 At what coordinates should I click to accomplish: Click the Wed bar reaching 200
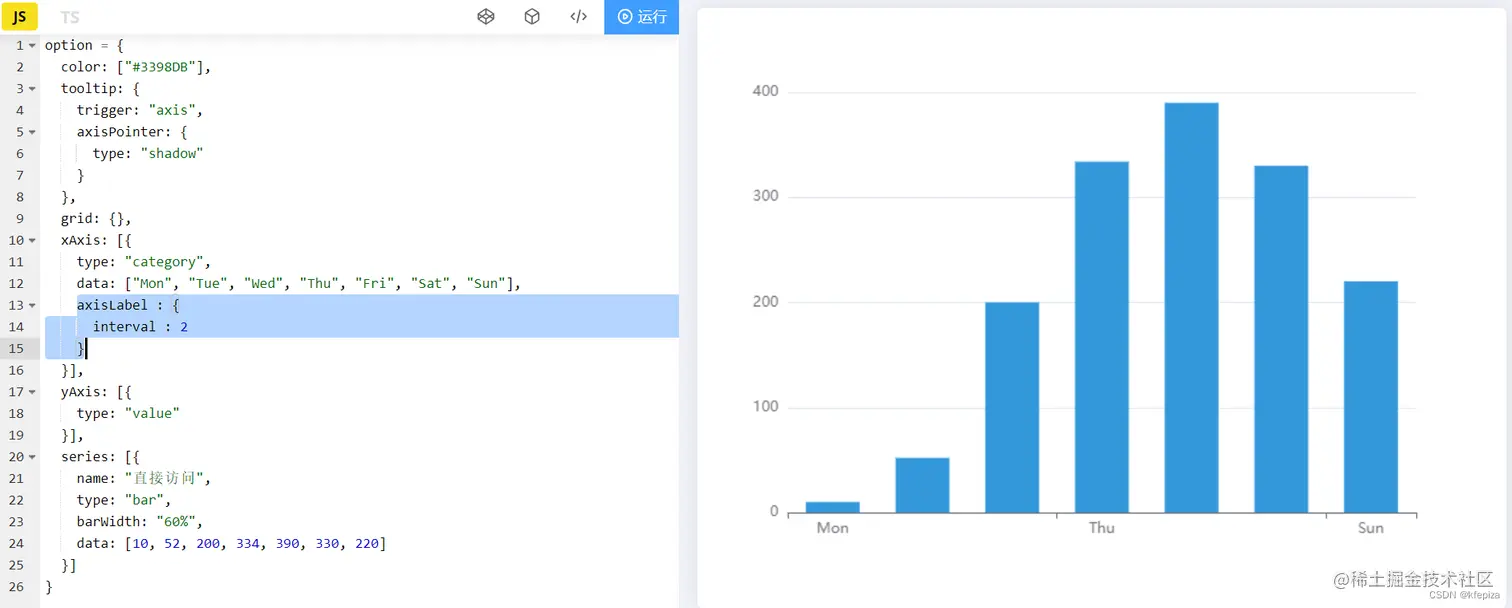[x=1012, y=407]
